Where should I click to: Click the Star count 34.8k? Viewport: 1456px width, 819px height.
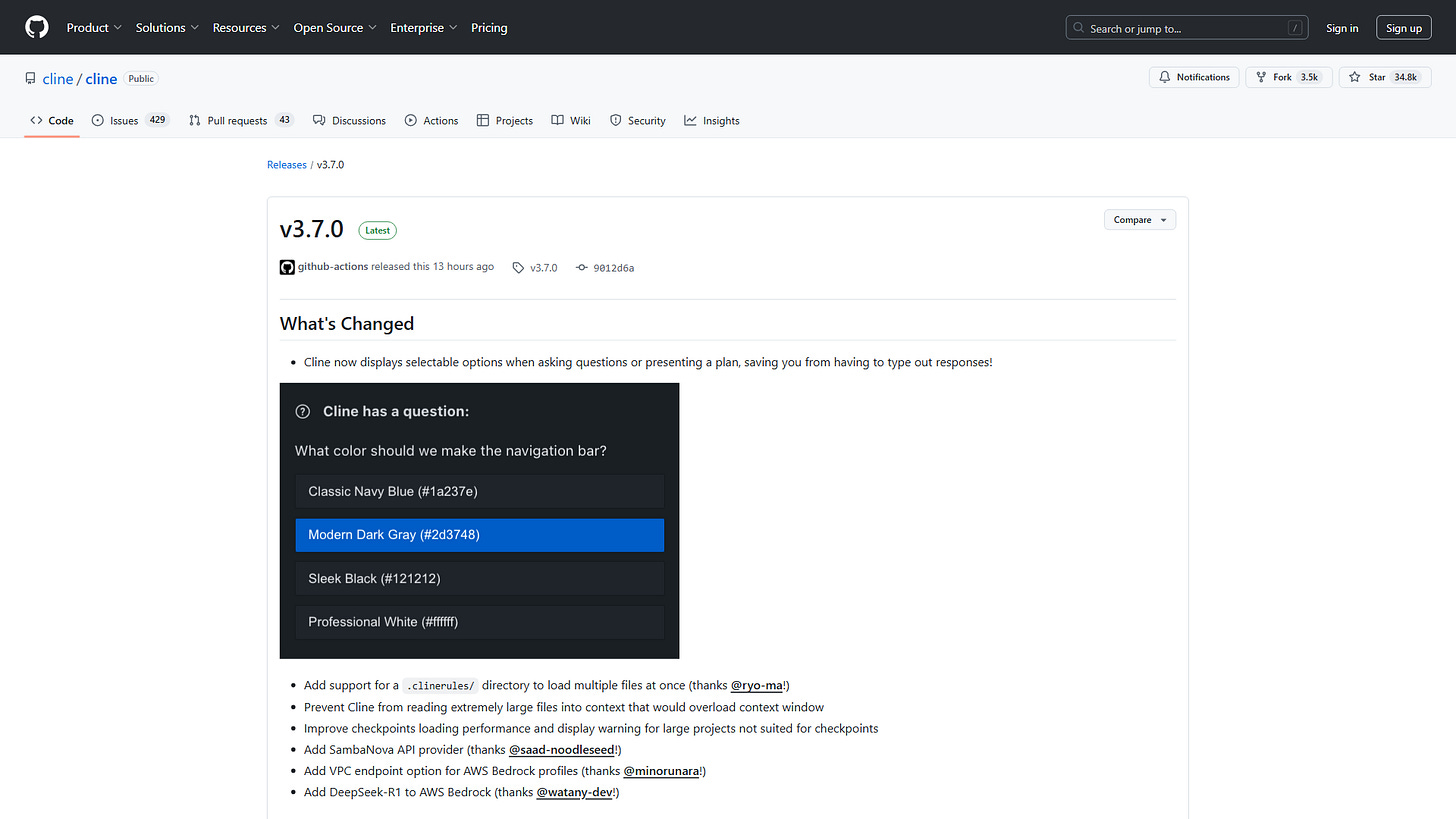pos(1406,77)
